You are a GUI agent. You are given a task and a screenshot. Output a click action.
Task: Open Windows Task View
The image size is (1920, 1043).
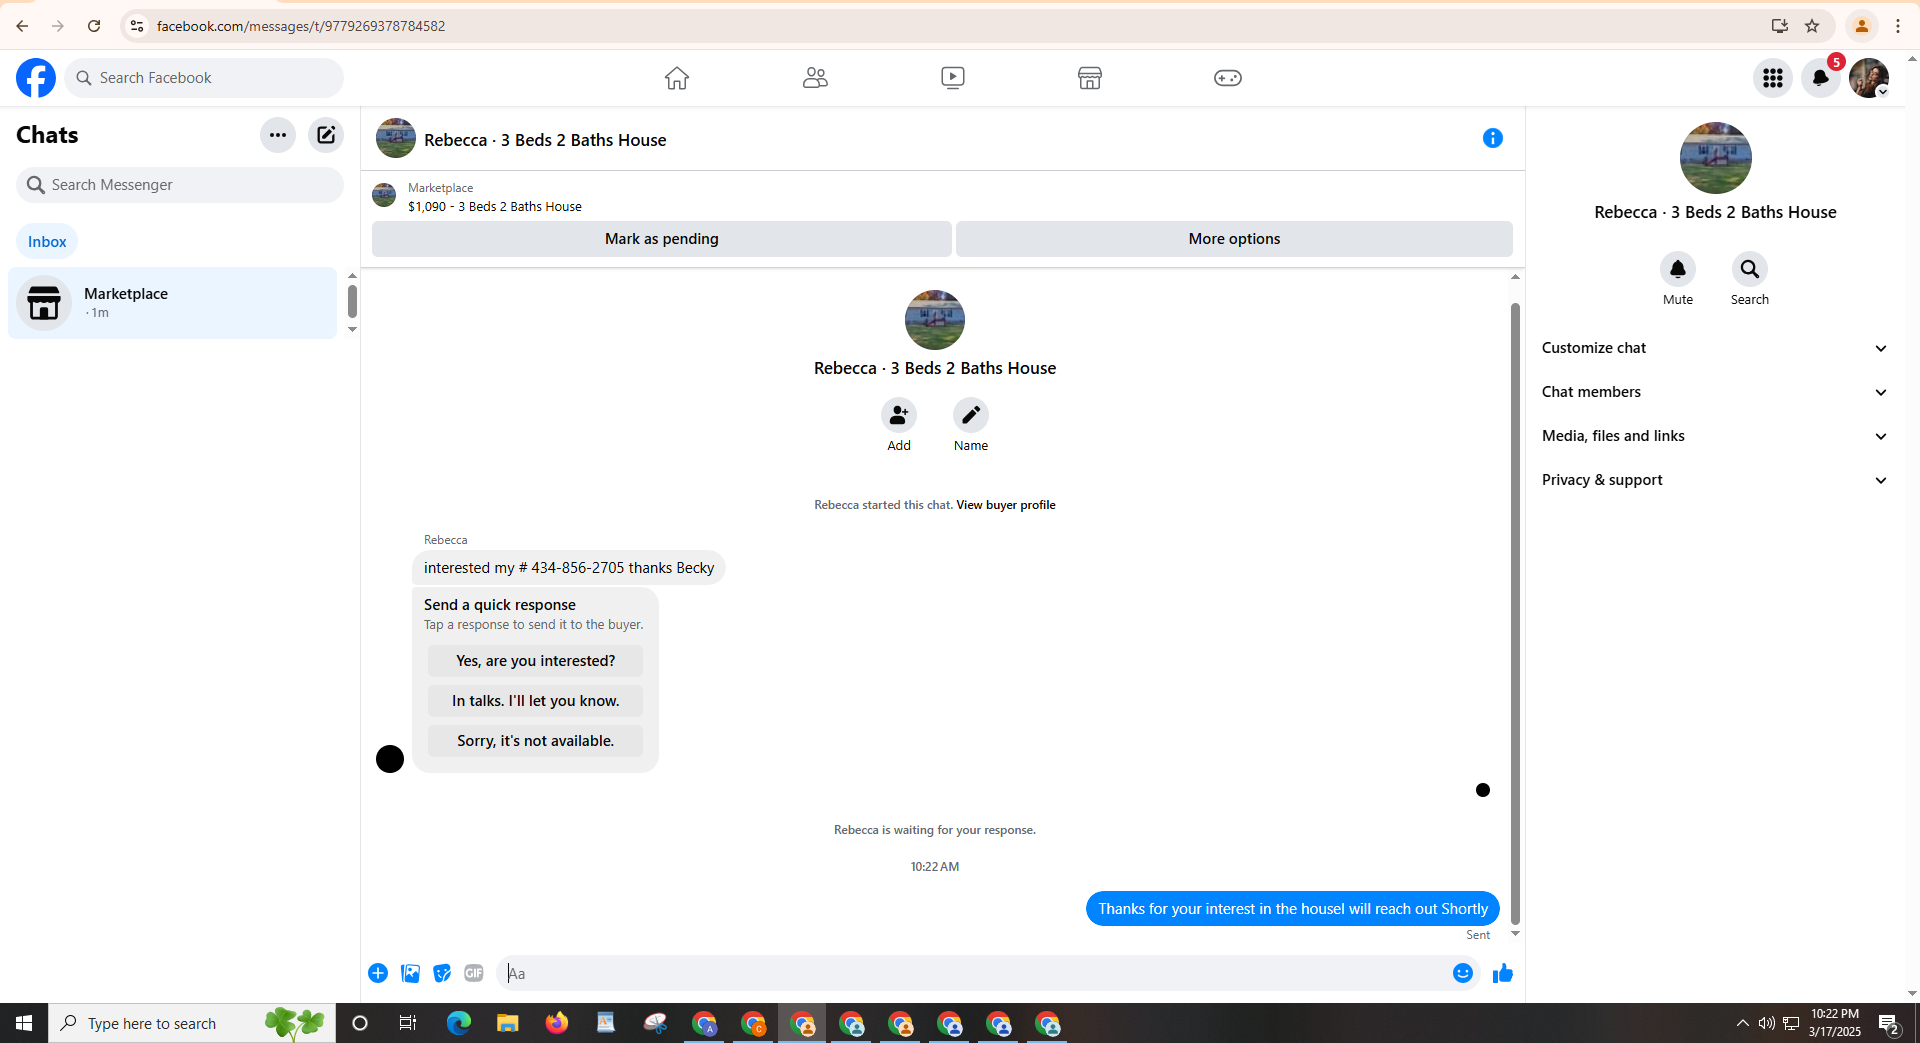click(408, 1023)
